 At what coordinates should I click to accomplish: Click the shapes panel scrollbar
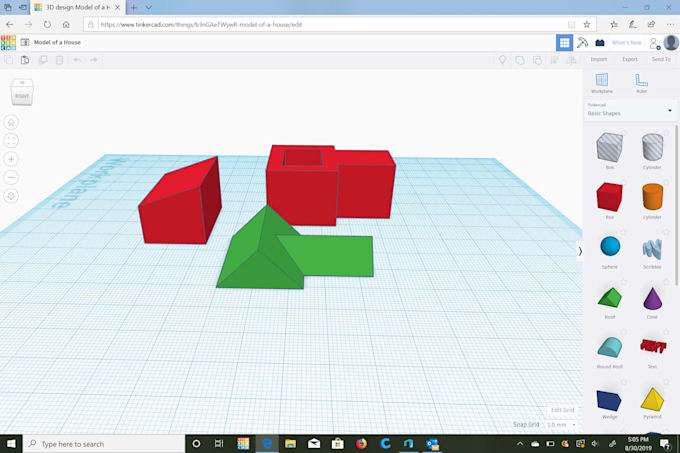coord(676,206)
